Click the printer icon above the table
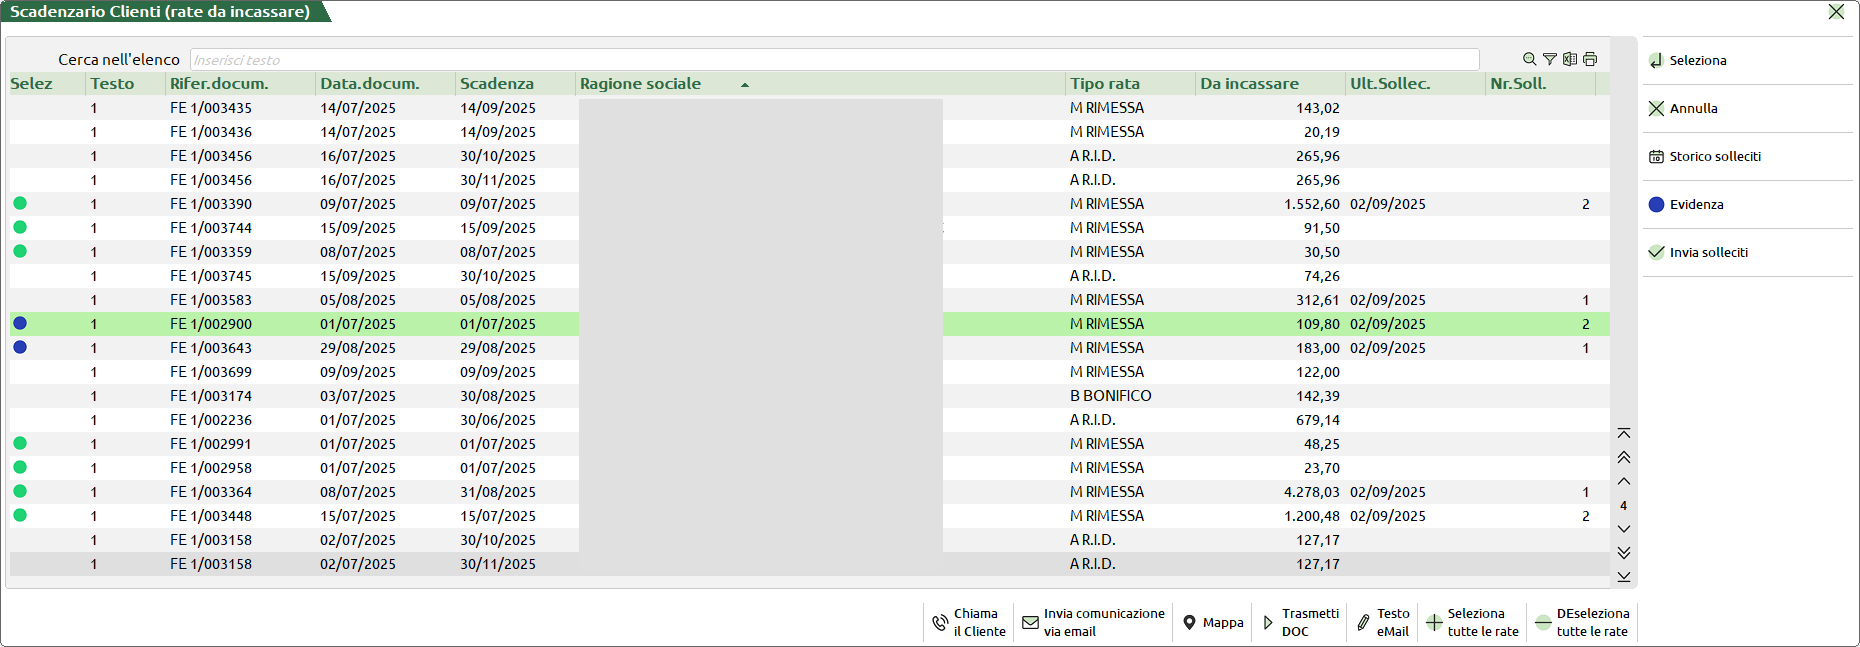This screenshot has width=1860, height=647. coord(1590,59)
